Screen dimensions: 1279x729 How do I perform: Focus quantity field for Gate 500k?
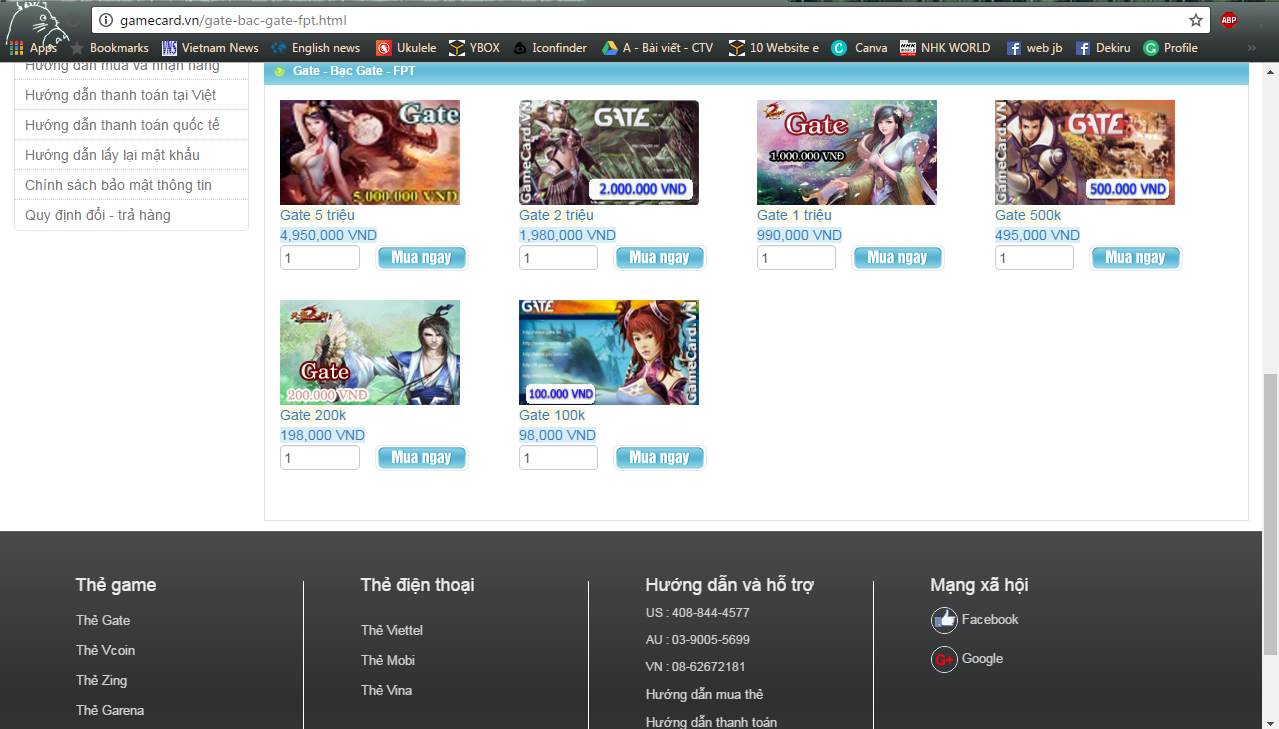coord(1034,258)
